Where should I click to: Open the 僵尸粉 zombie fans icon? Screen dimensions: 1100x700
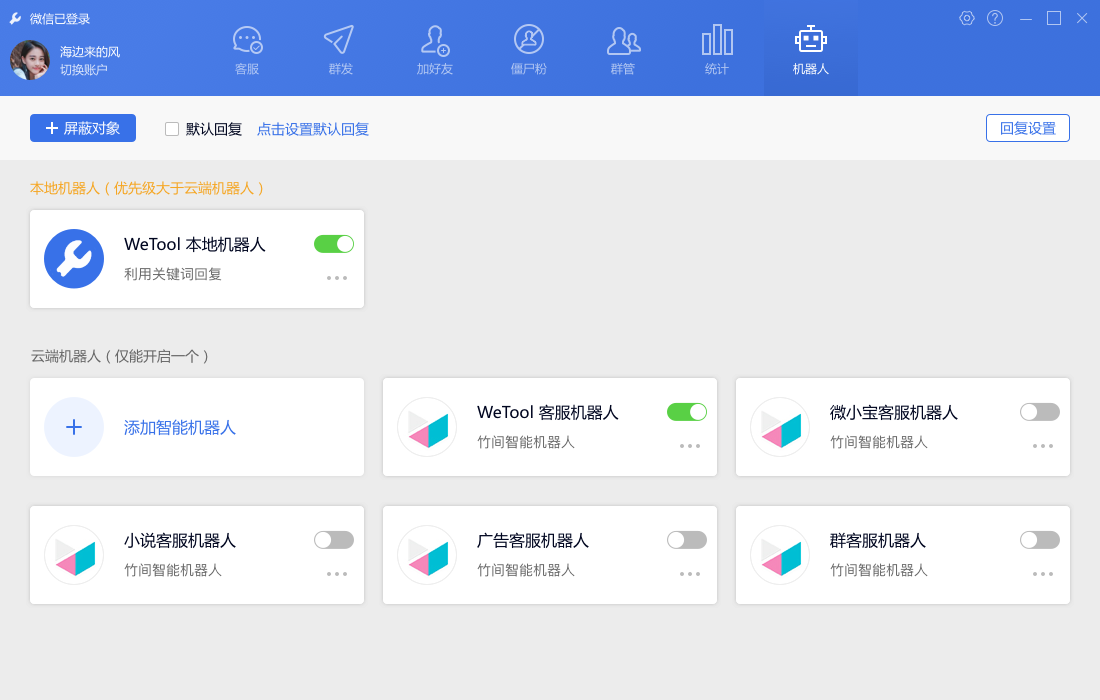529,41
